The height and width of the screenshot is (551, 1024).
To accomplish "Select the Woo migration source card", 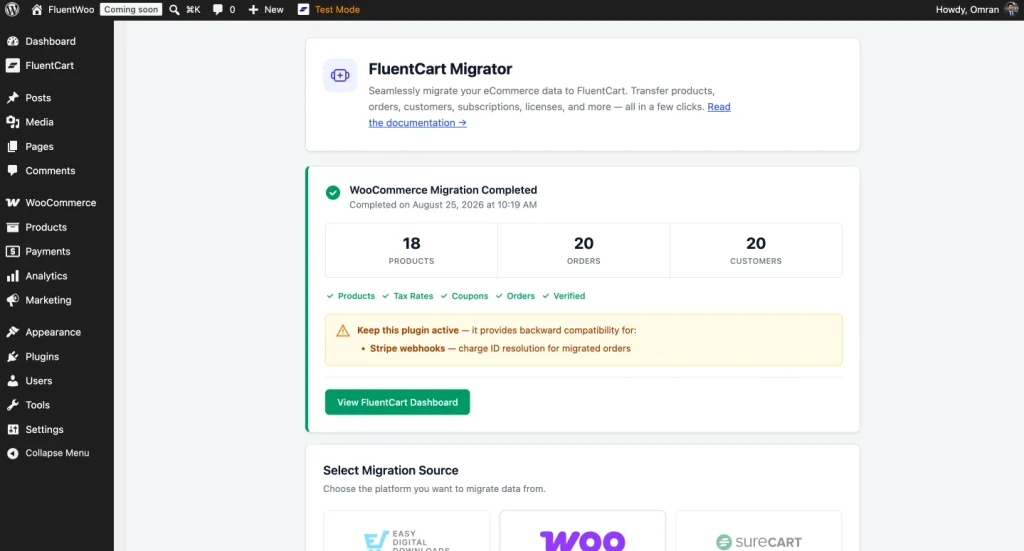I will 583,531.
